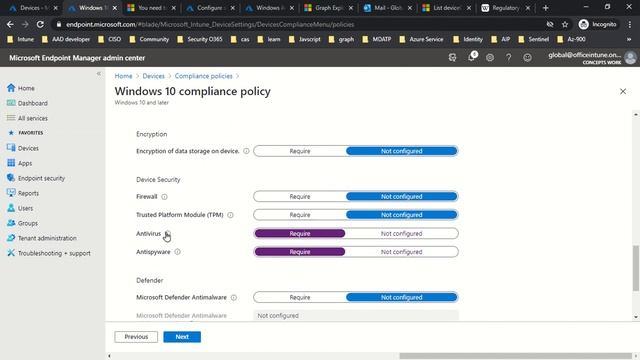The height and width of the screenshot is (360, 640).
Task: Open the help question mark
Action: [509, 58]
